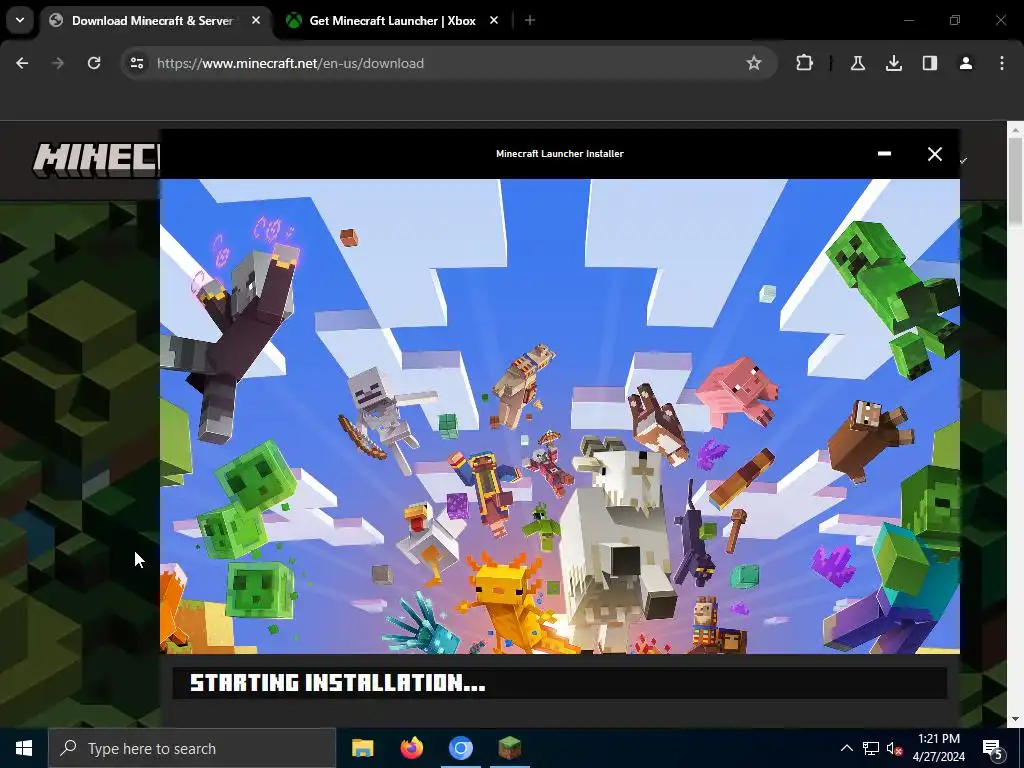Toggle the browser side panel
The height and width of the screenshot is (768, 1024).
click(930, 63)
